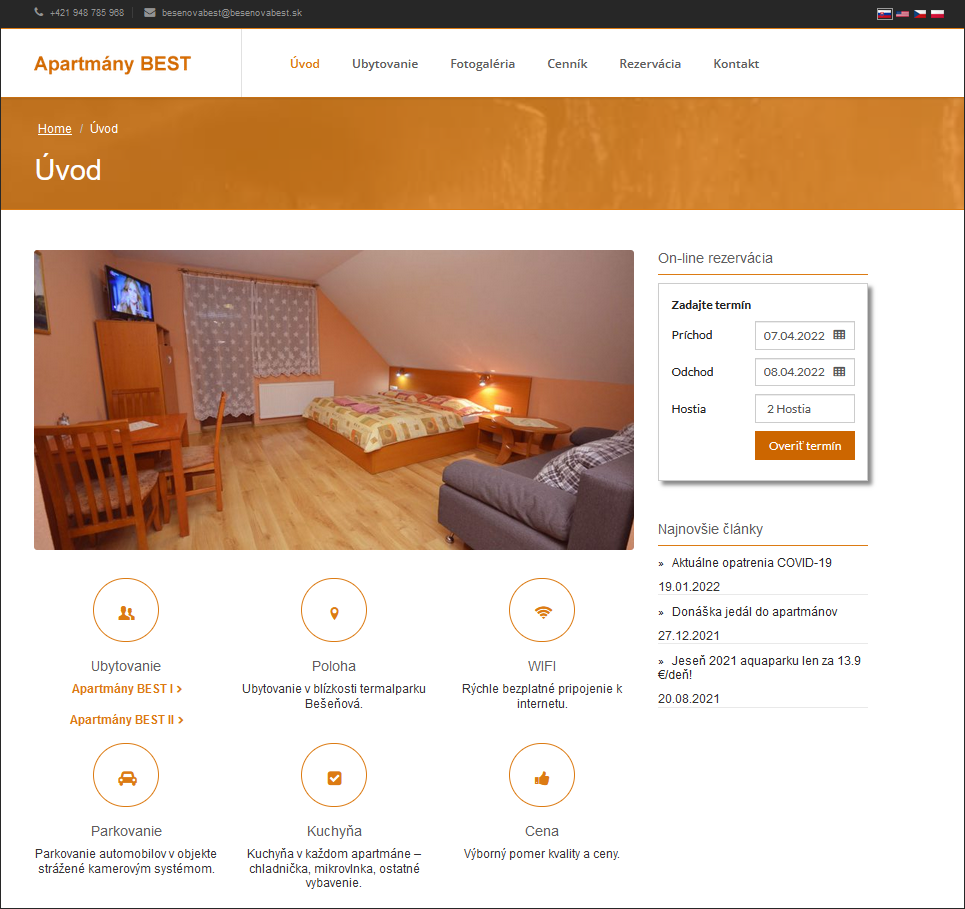The height and width of the screenshot is (909, 965).
Task: Click the Kuchyňa checkmark circle icon
Action: pos(334,775)
